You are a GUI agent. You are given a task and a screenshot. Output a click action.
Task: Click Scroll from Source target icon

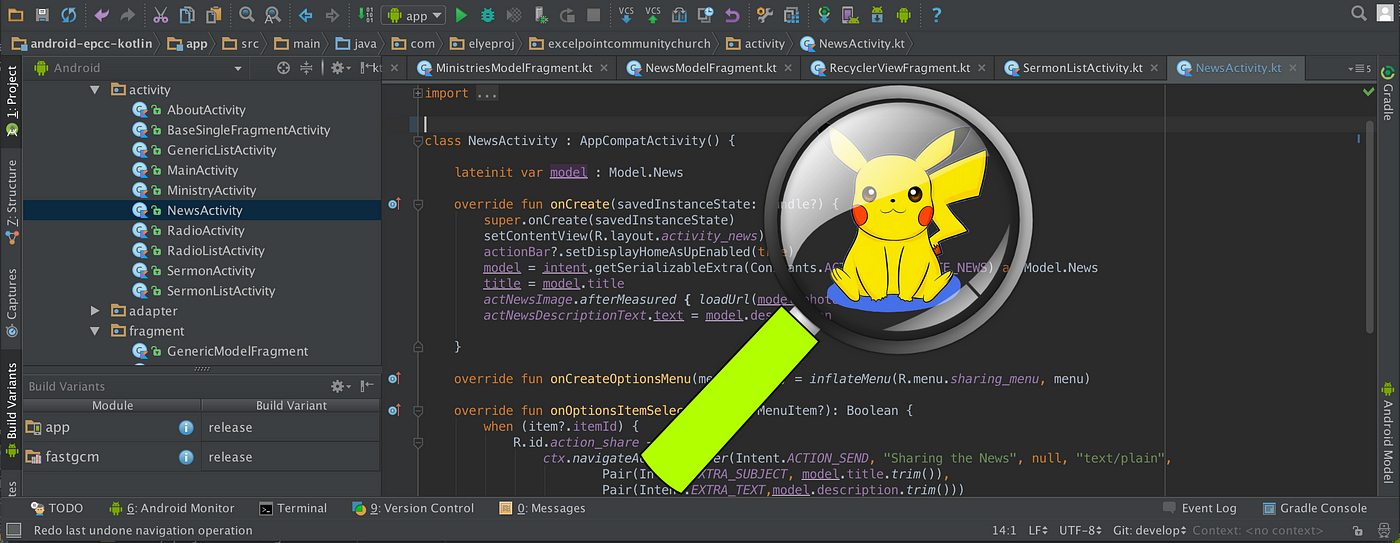(284, 68)
